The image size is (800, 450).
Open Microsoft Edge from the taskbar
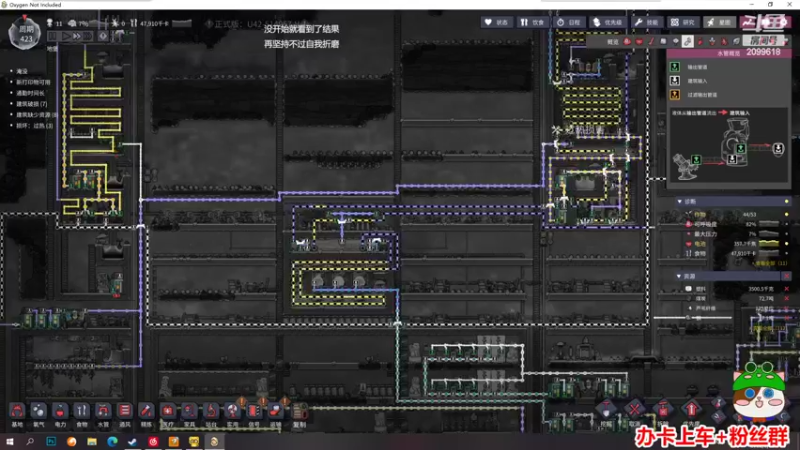coord(112,441)
